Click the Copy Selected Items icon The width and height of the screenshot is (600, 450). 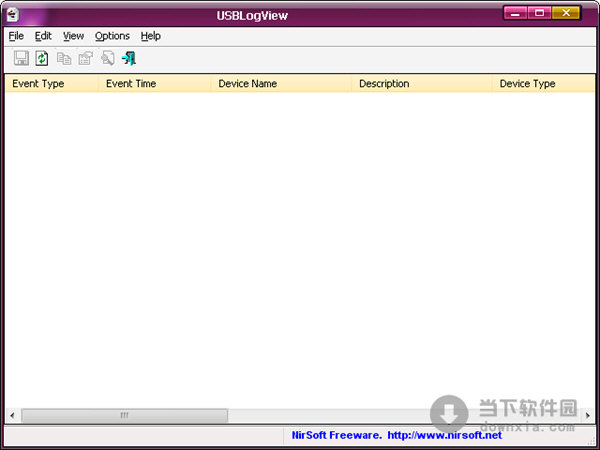(64, 59)
